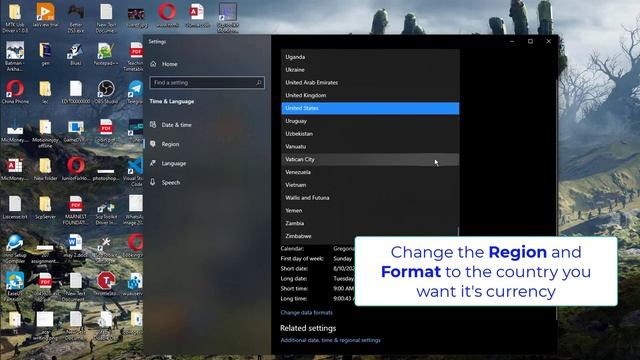This screenshot has height=360, width=640.
Task: Select Vanuatu in the country list
Action: pyautogui.click(x=370, y=147)
